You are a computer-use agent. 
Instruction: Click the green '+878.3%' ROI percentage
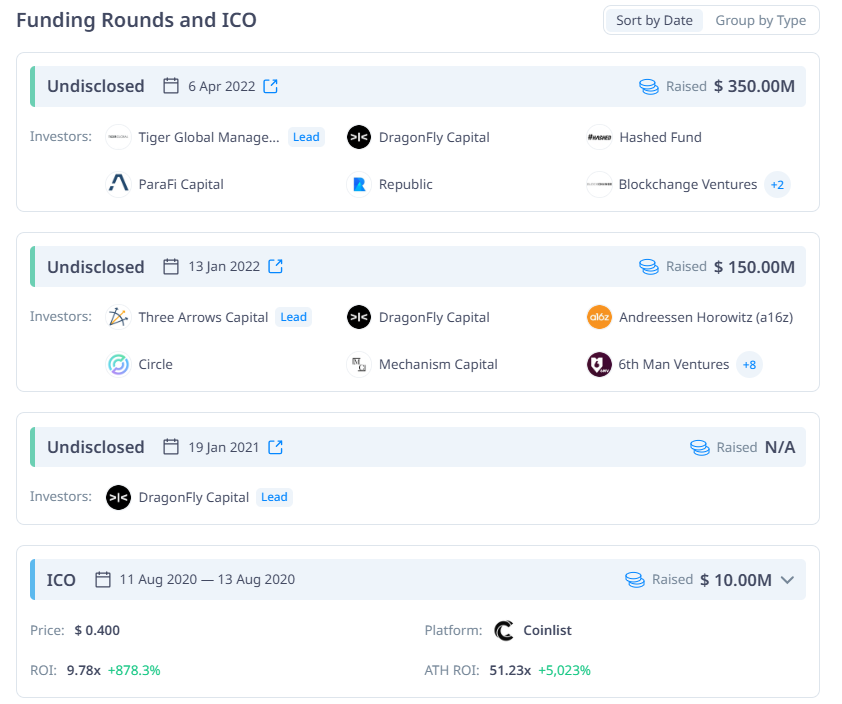tap(134, 670)
